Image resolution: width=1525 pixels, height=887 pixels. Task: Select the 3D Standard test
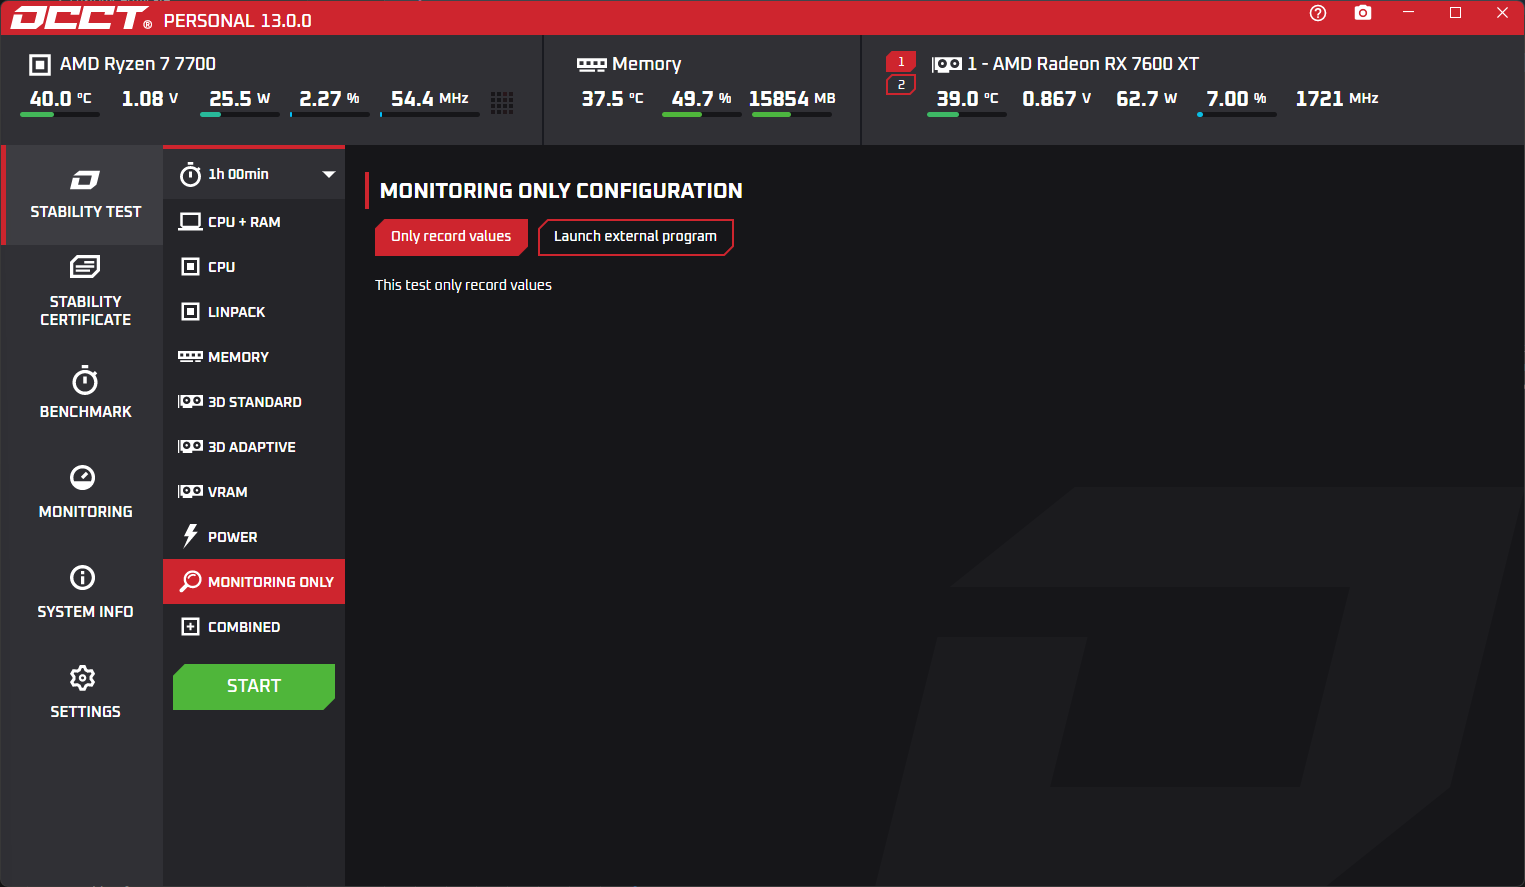click(254, 402)
